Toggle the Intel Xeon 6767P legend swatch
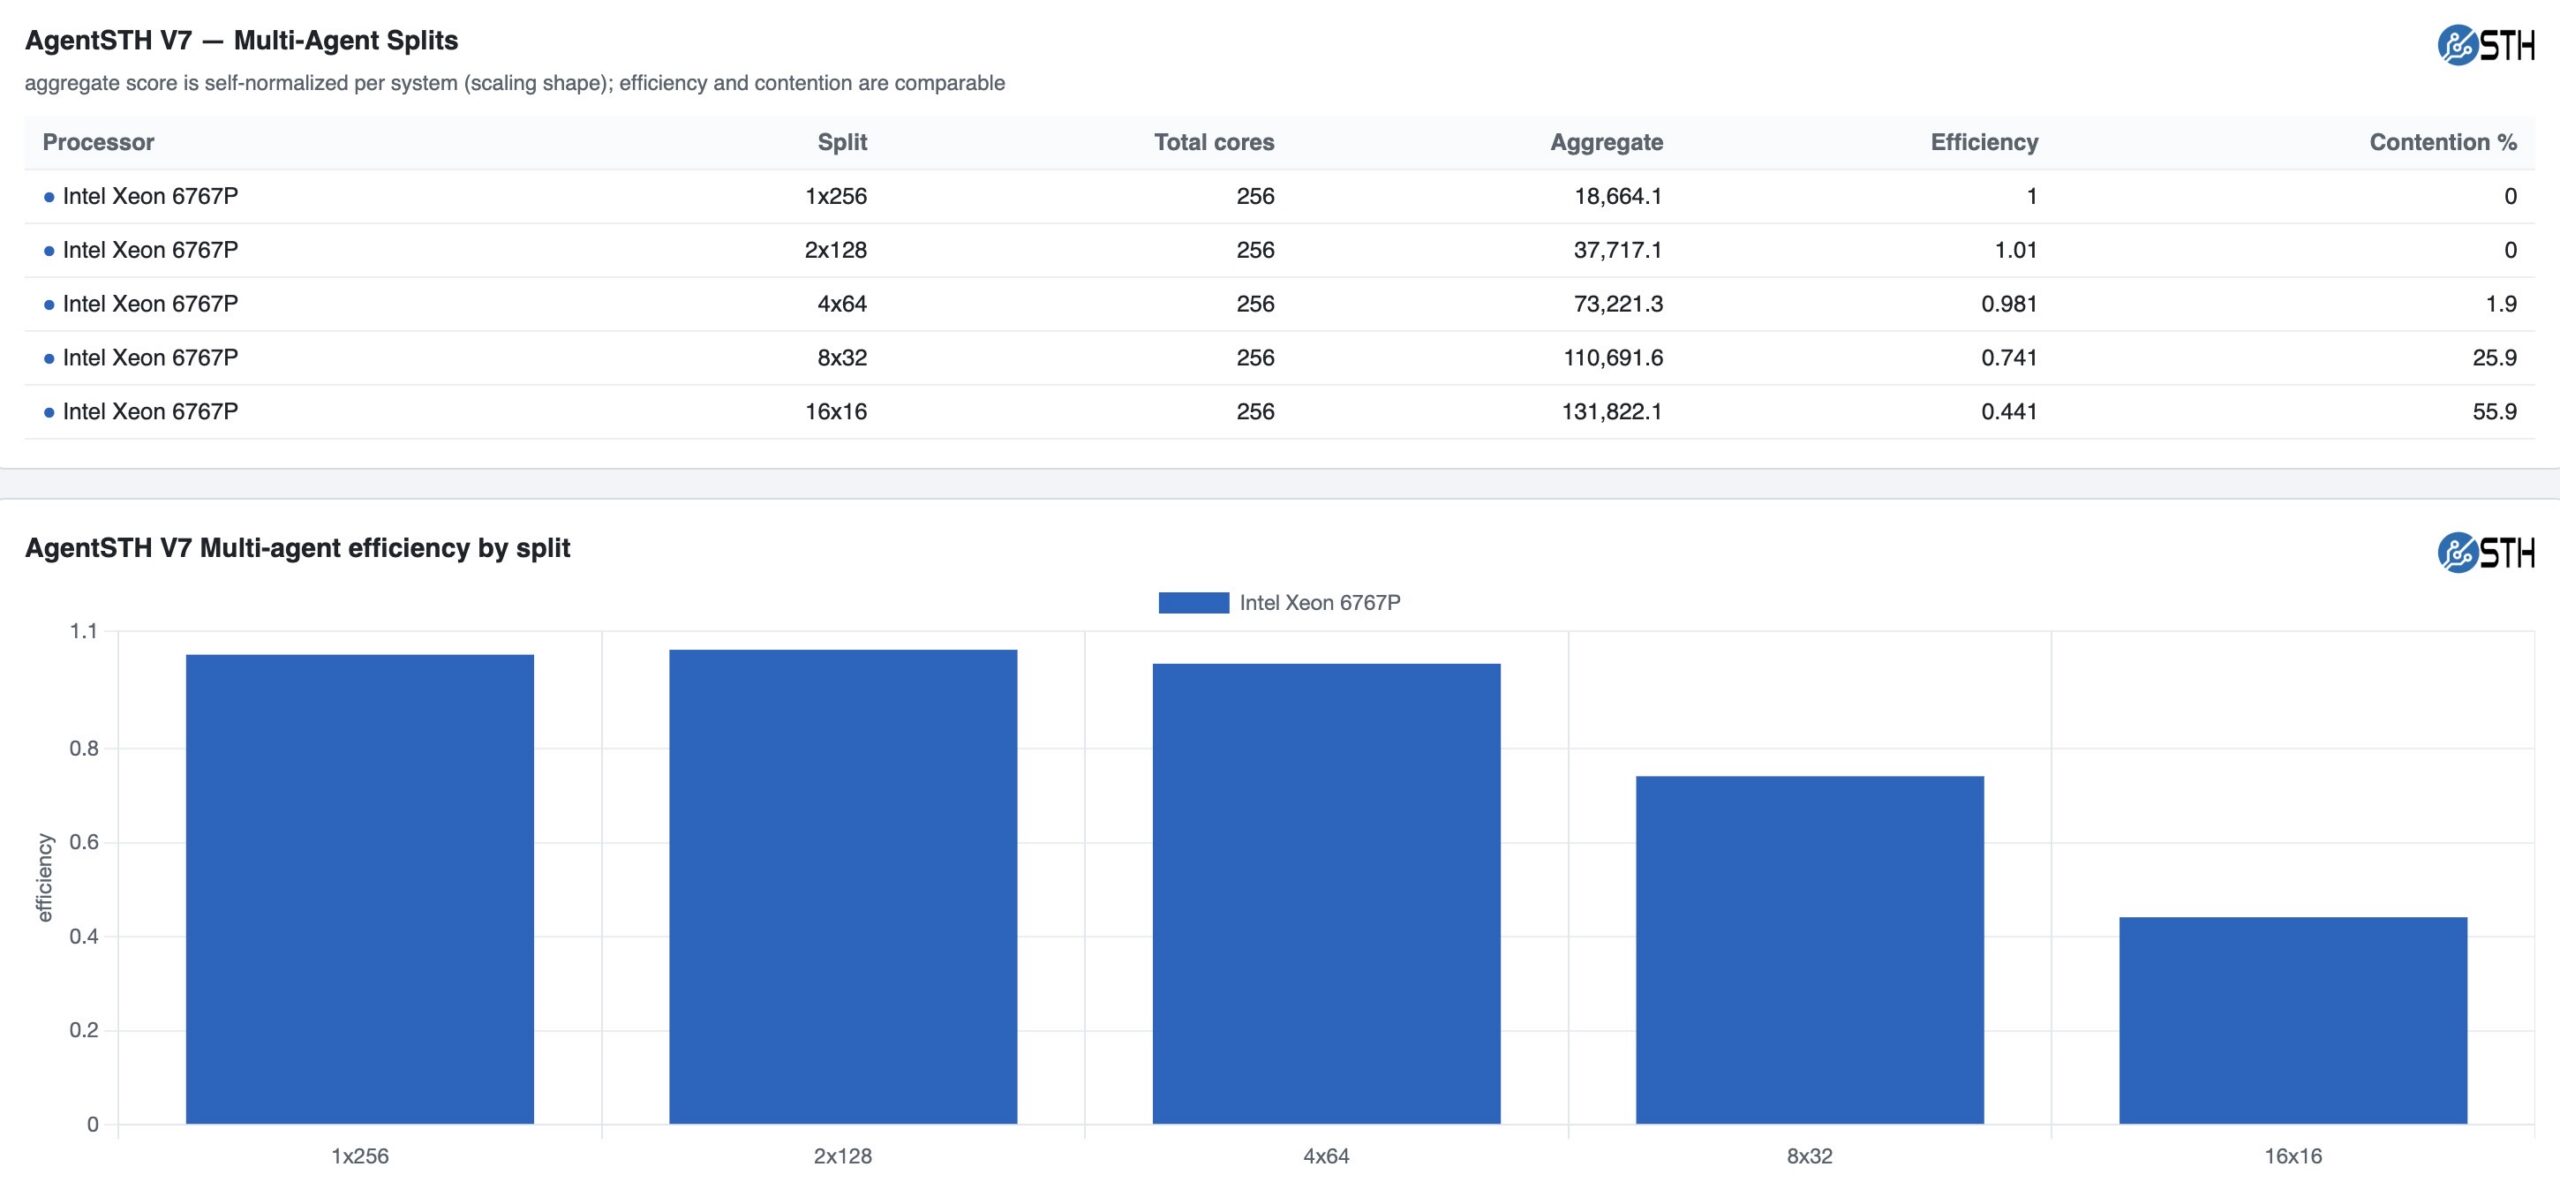 click(x=1193, y=603)
